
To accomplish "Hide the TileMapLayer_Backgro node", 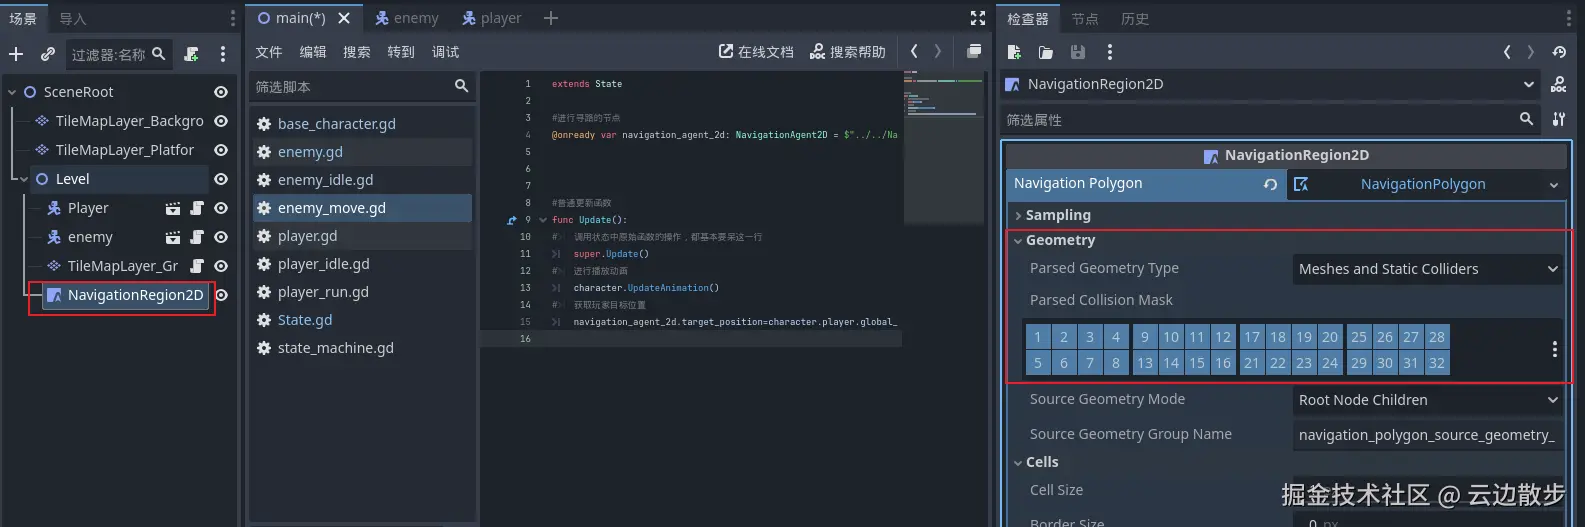I will pyautogui.click(x=221, y=121).
